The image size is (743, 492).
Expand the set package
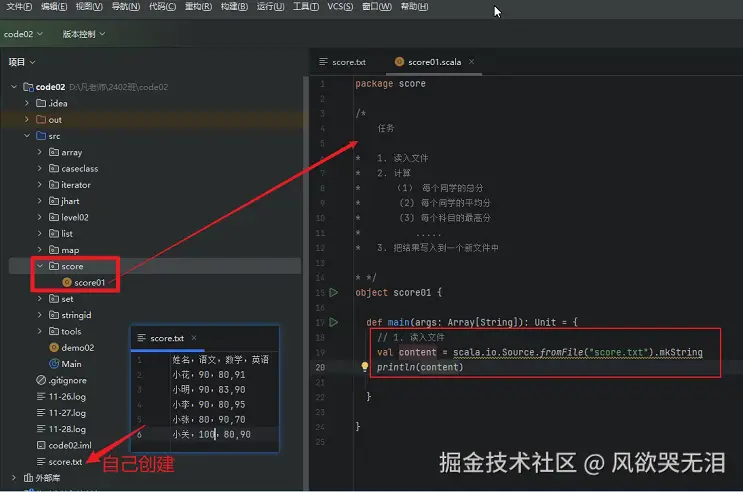pos(40,299)
